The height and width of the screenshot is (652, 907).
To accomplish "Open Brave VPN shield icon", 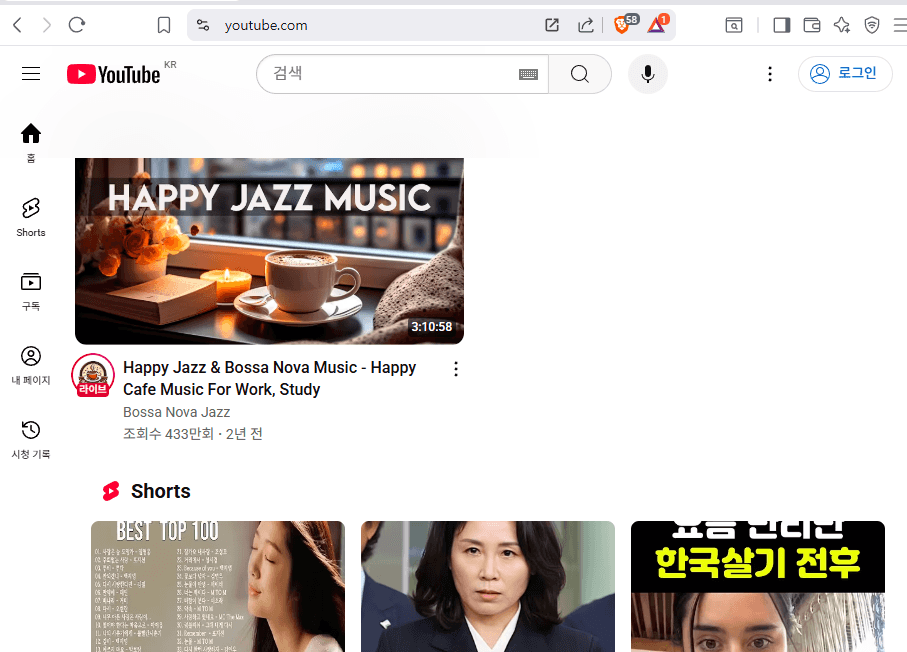I will [872, 25].
